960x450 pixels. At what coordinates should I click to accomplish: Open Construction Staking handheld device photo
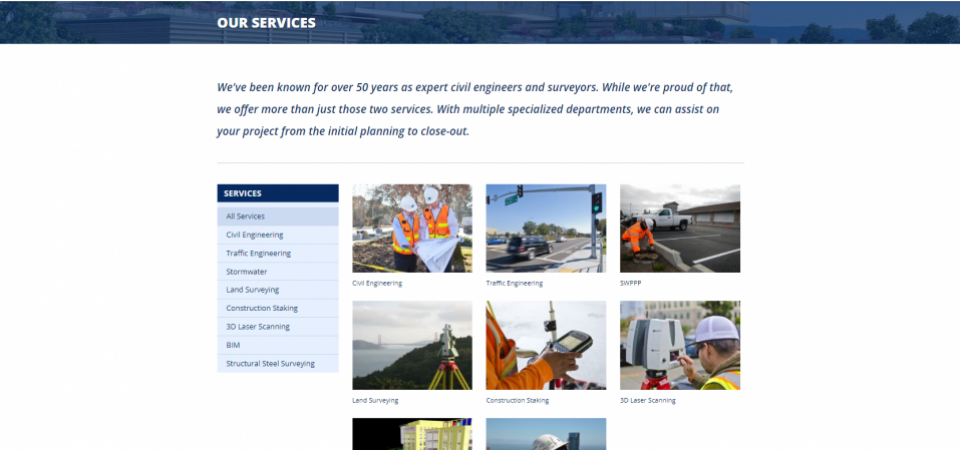(x=546, y=345)
